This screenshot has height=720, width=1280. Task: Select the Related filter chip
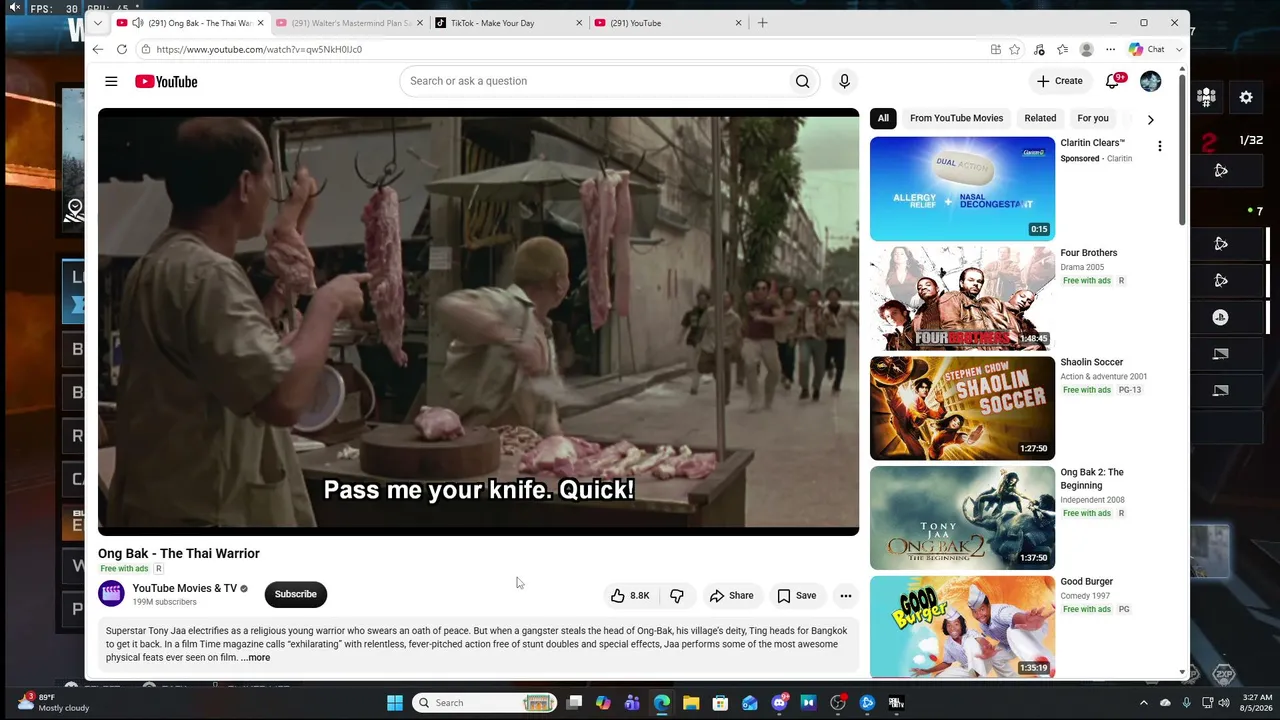[1040, 118]
